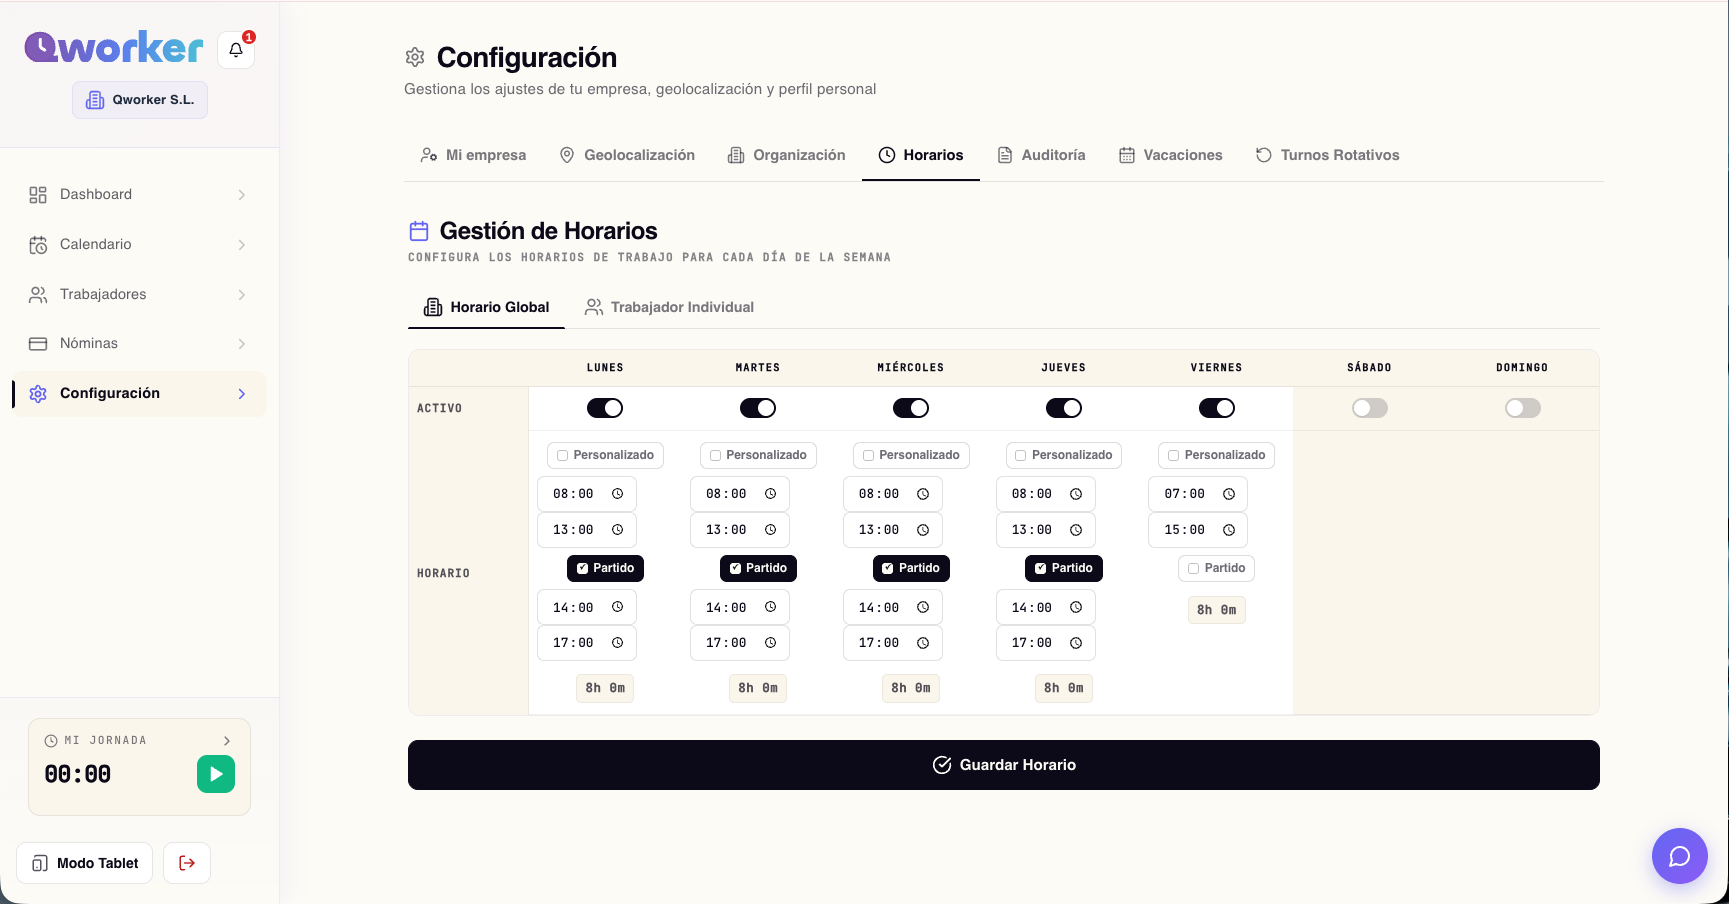The image size is (1729, 904).
Task: Check Personalizado for Miércoles
Action: [869, 455]
